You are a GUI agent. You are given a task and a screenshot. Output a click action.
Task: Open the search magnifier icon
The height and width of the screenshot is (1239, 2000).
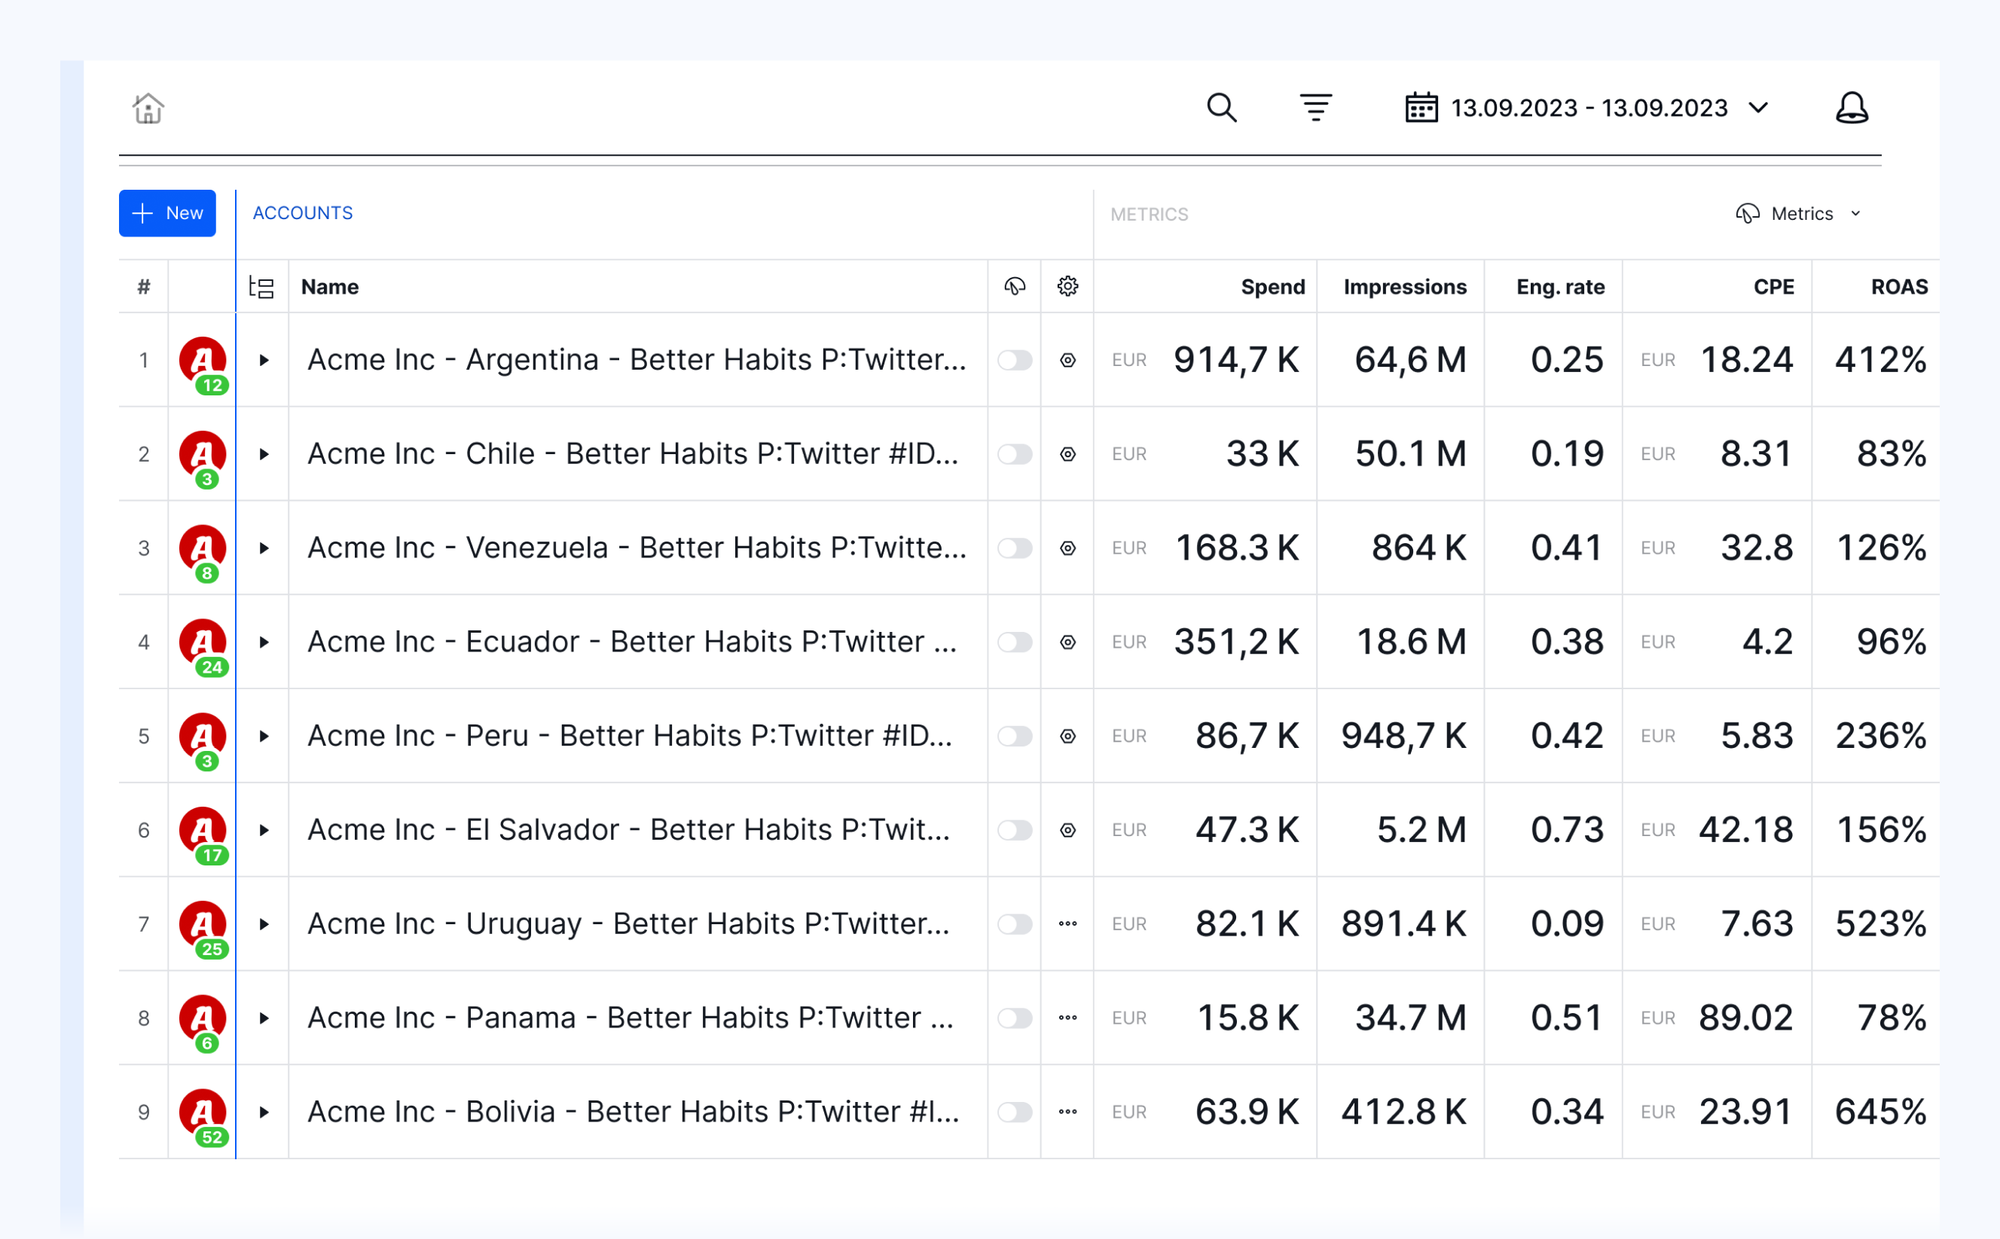pos(1221,107)
